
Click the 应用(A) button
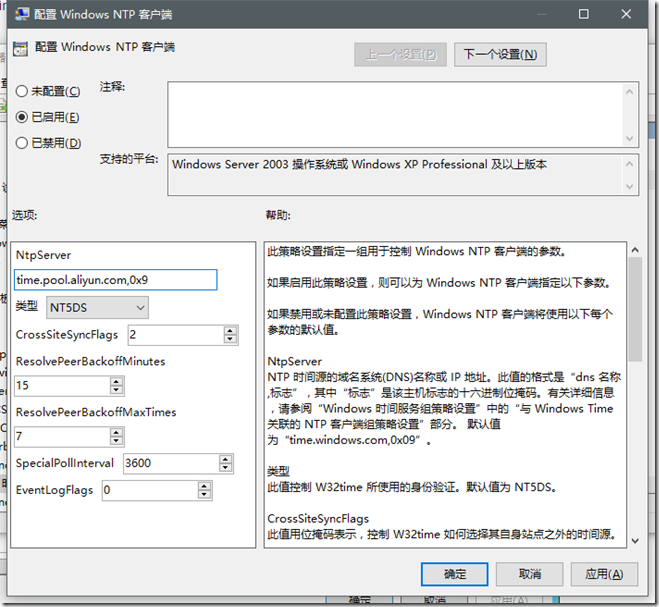click(604, 574)
